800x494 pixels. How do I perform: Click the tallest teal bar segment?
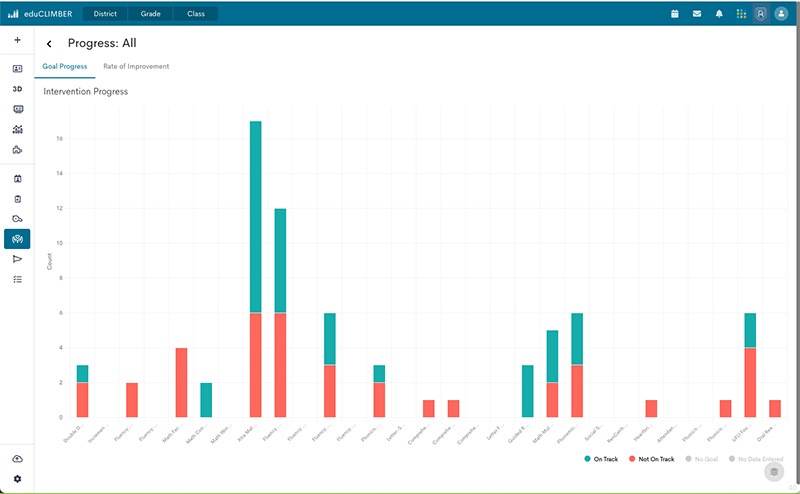click(256, 216)
